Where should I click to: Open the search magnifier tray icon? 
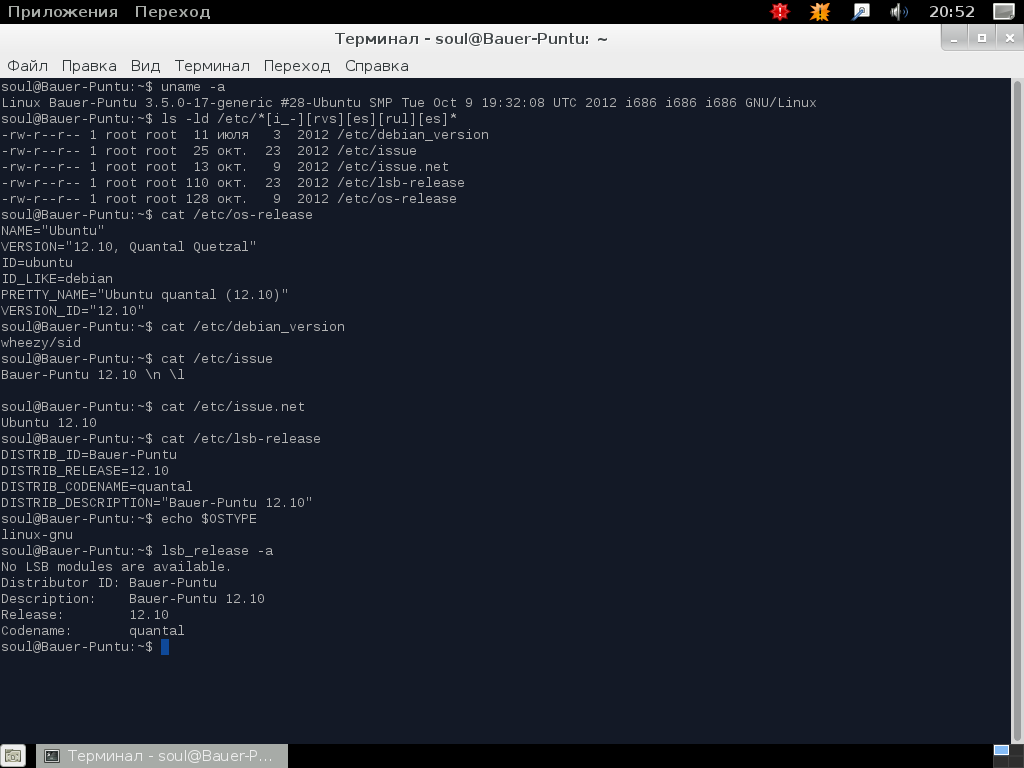(861, 12)
